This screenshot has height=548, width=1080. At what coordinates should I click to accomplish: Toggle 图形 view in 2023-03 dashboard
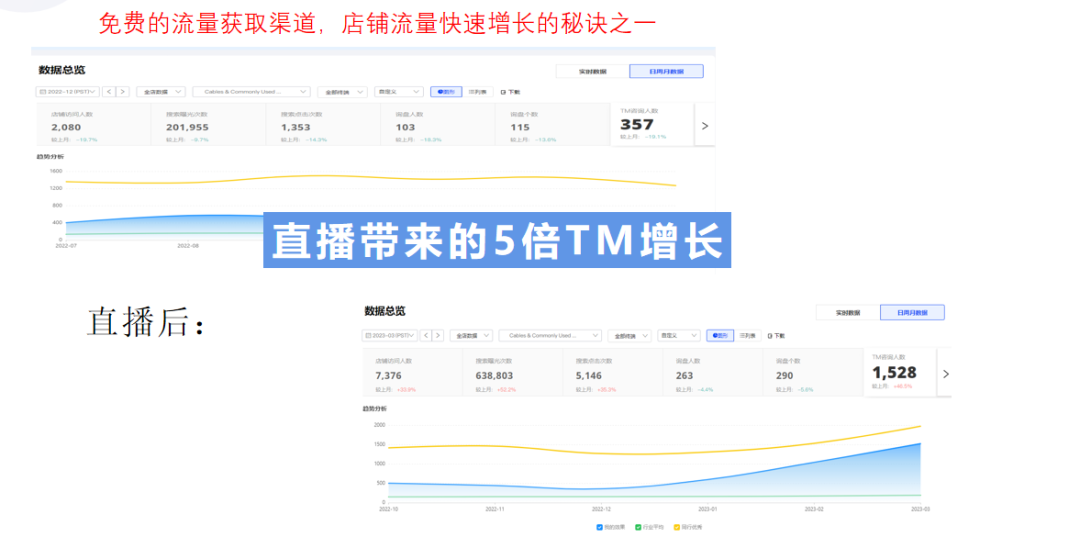click(x=720, y=335)
